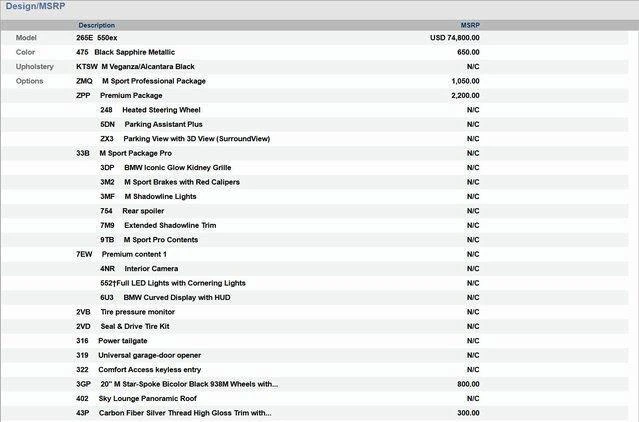This screenshot has width=639, height=422.
Task: Click the MSRP column header
Action: coord(469,25)
